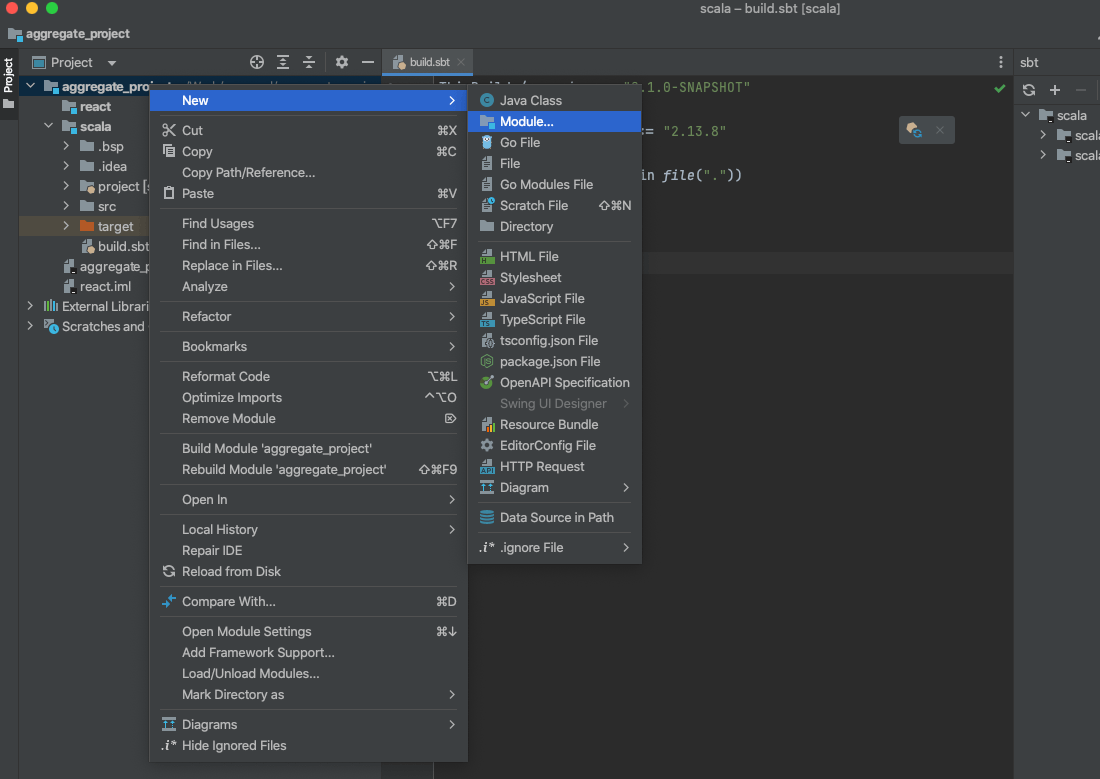Select Optimize Imports menu entry
This screenshot has width=1100, height=779.
pyautogui.click(x=309, y=398)
